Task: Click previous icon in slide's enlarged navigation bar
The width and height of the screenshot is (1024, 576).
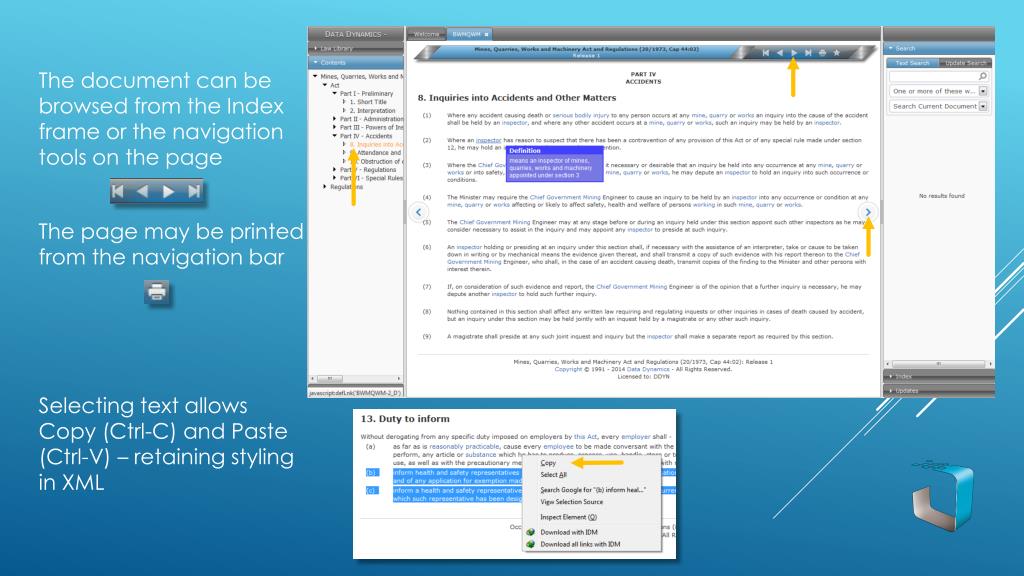Action: [x=142, y=191]
